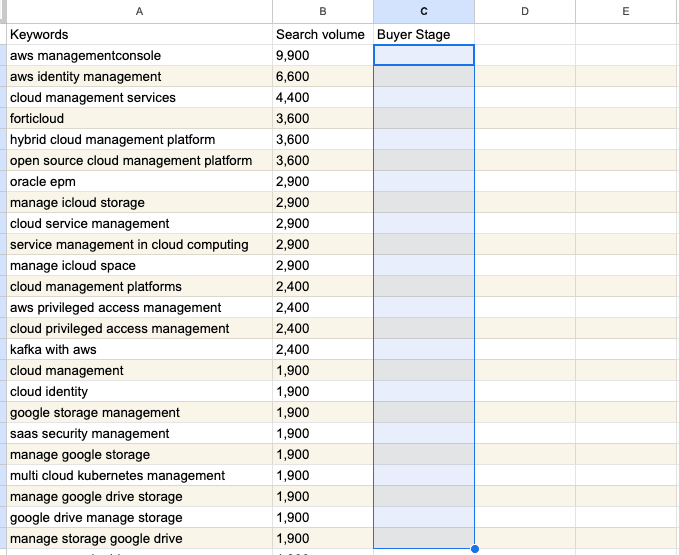Screen dimensions: 679x555
Task: Select the 'manage google storage' cell
Action: tap(139, 455)
